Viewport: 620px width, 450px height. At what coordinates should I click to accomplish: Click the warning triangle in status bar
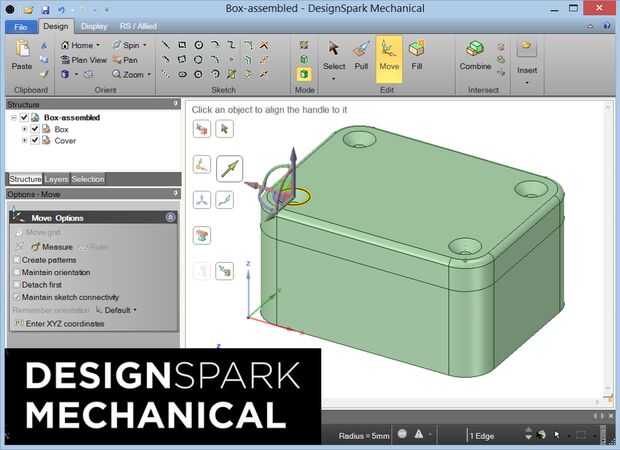pos(418,434)
